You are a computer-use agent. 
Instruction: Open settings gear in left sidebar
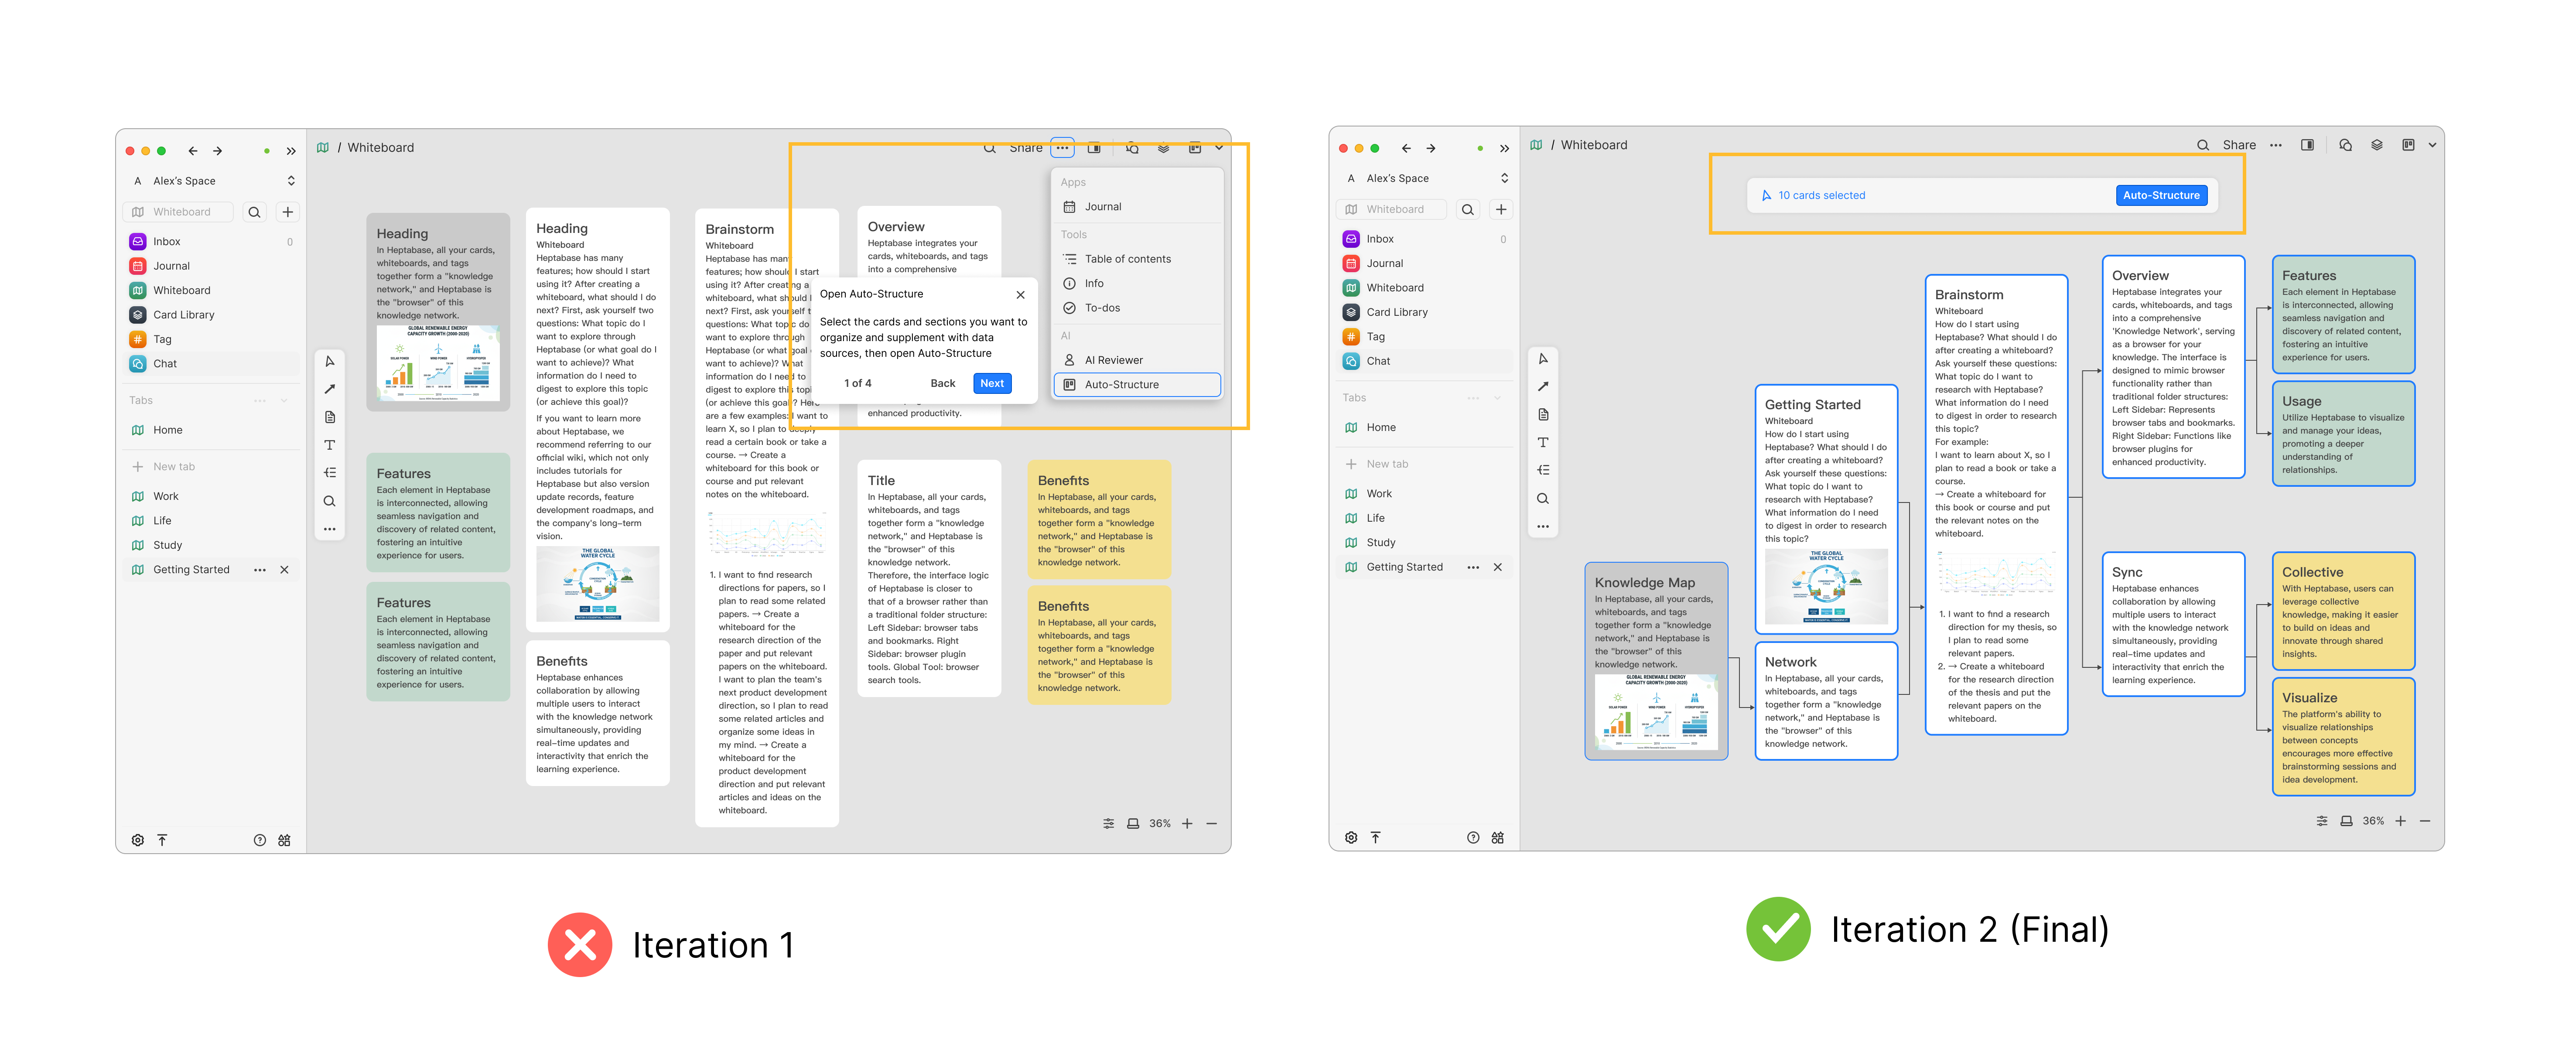point(138,840)
